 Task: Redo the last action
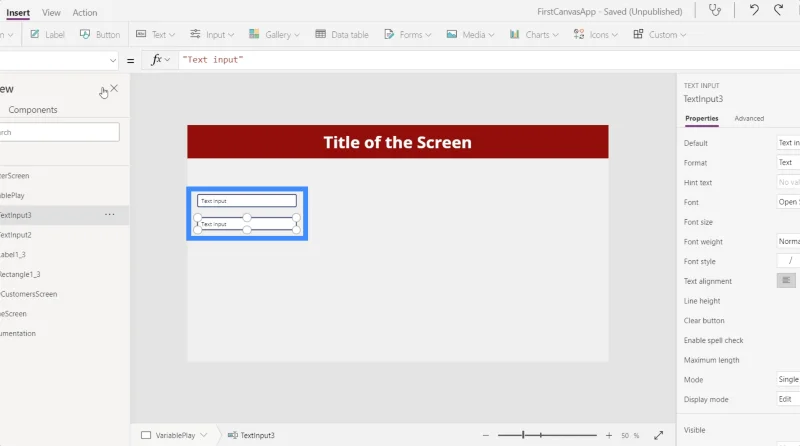(x=778, y=10)
